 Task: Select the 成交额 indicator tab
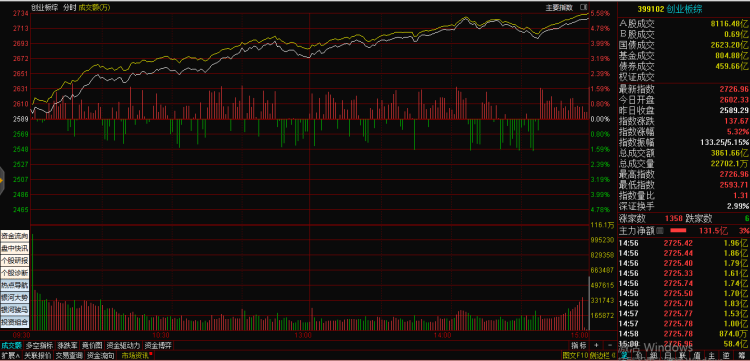point(11,345)
